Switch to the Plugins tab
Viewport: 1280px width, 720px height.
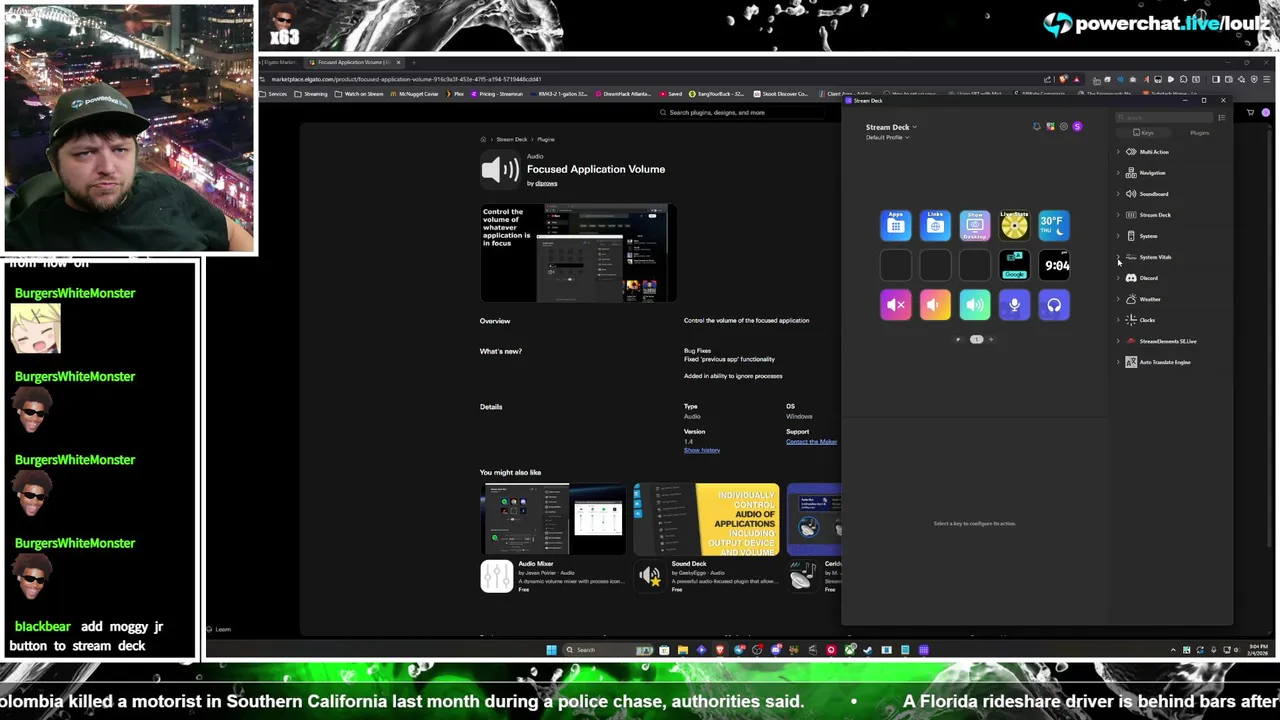click(x=1199, y=132)
